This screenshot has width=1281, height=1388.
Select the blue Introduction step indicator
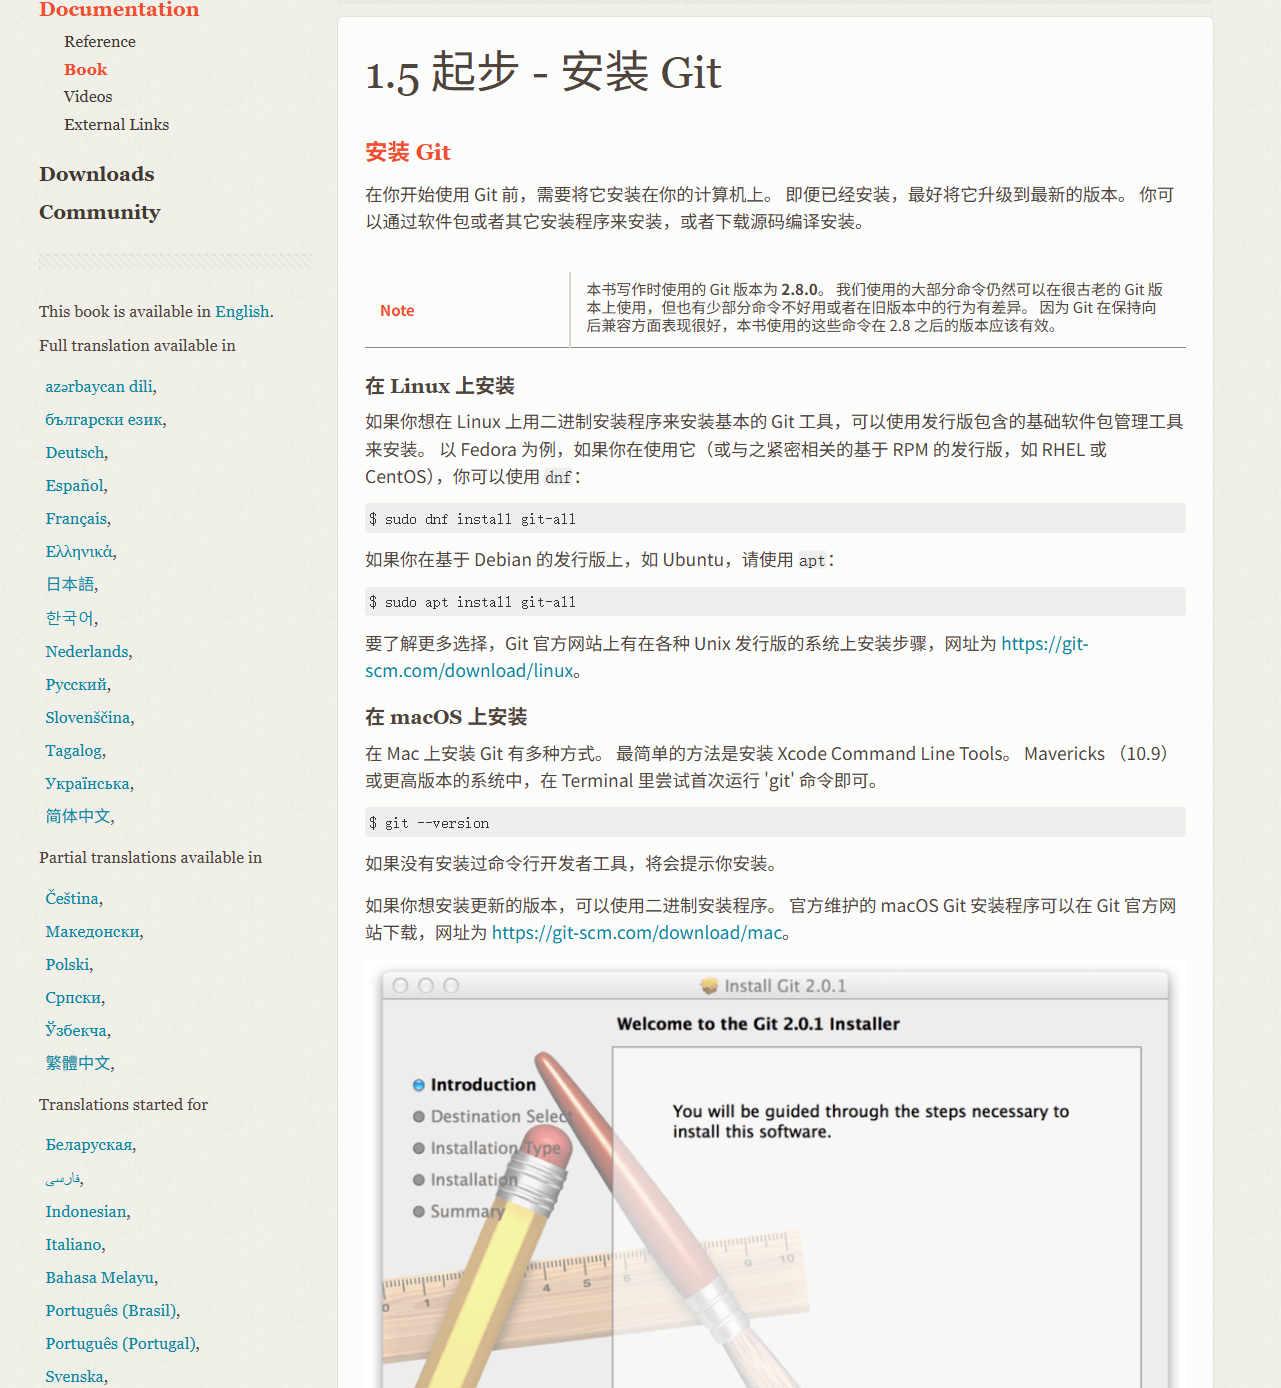click(419, 1084)
